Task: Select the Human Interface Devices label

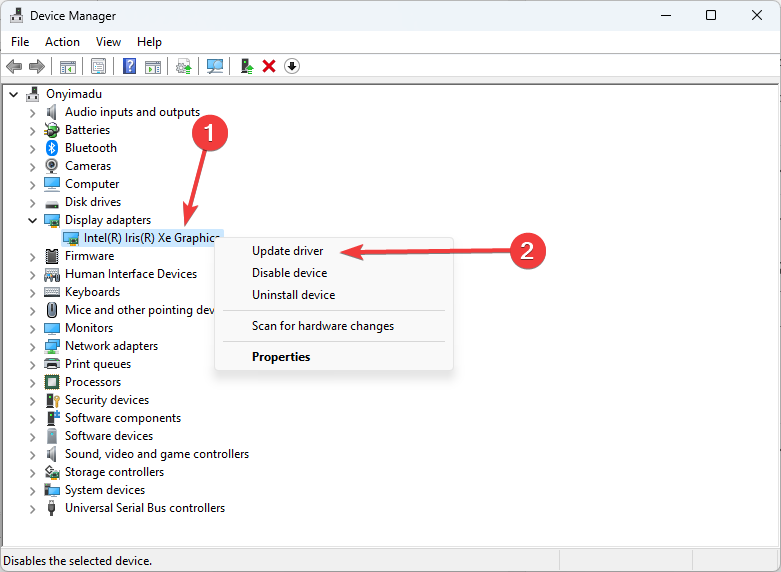Action: [131, 274]
